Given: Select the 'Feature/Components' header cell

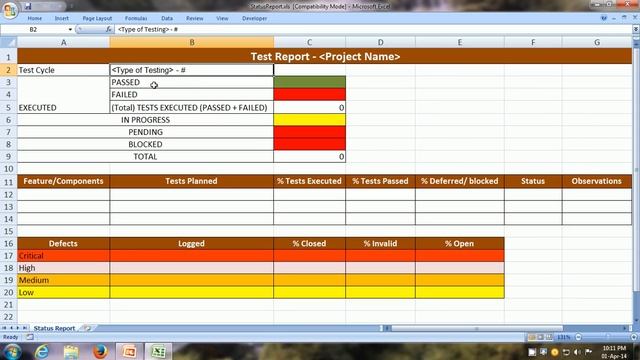Looking at the screenshot, I should 63,181.
